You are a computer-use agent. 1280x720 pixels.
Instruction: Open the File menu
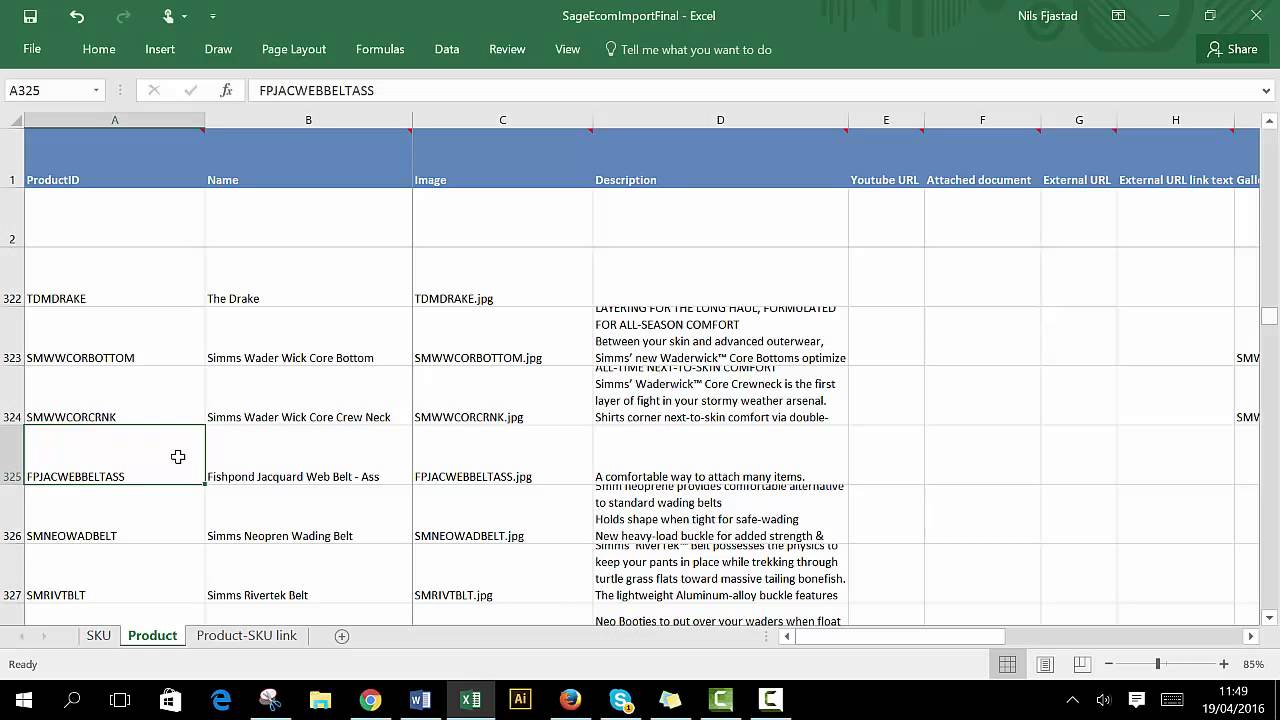(x=32, y=49)
